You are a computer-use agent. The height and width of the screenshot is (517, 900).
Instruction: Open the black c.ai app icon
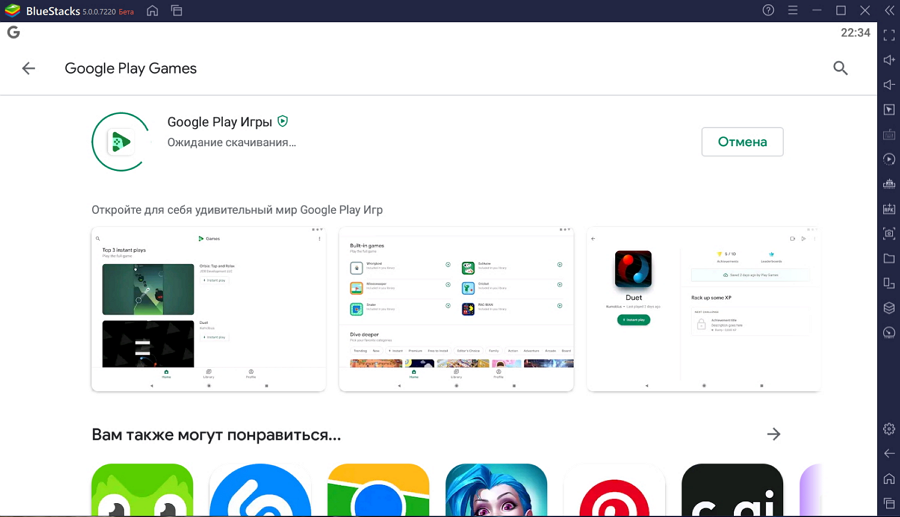732,490
